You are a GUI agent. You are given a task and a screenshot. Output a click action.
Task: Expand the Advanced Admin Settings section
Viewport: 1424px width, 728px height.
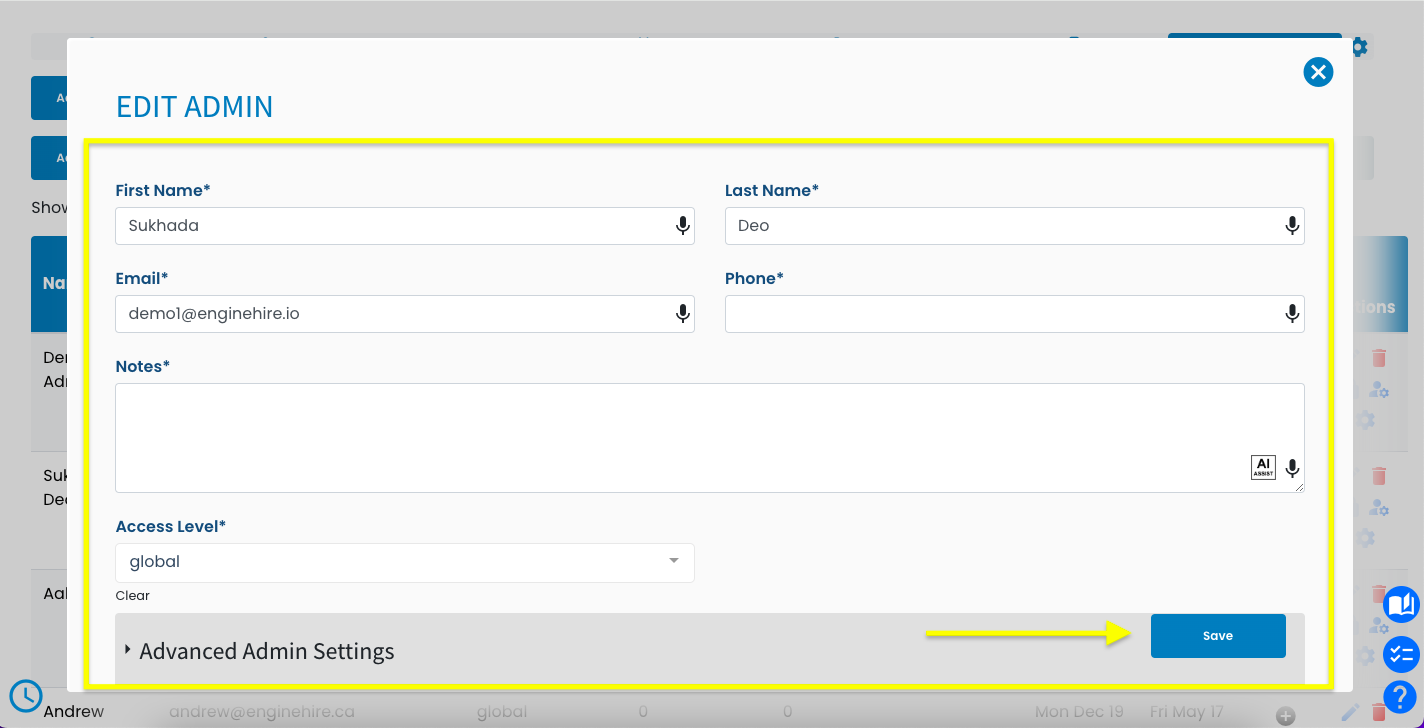(266, 651)
